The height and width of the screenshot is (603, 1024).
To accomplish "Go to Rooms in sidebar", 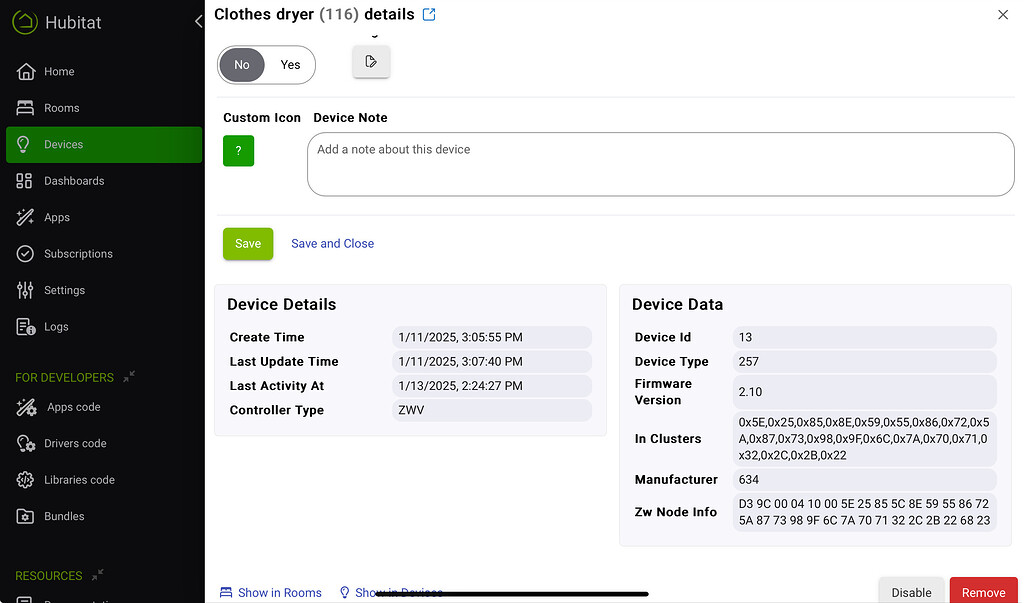I will (x=61, y=108).
